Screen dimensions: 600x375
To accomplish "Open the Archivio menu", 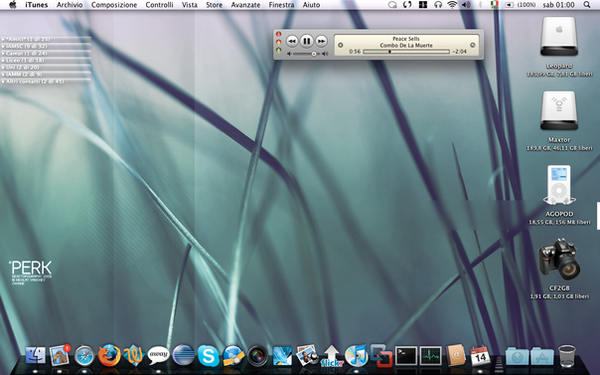I will tap(70, 5).
